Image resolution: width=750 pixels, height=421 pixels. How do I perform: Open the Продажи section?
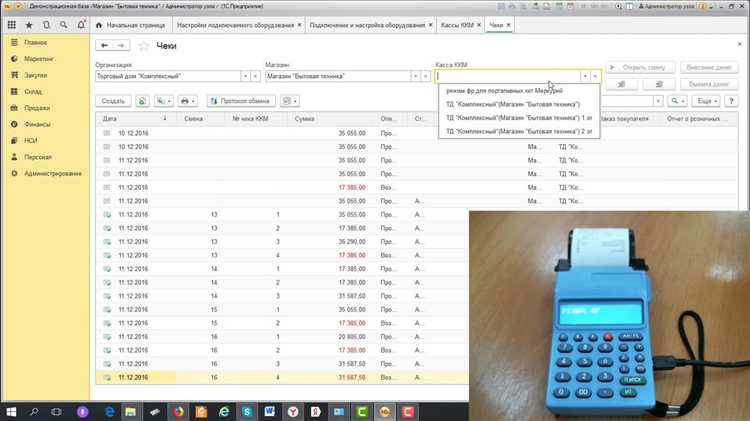click(x=37, y=108)
